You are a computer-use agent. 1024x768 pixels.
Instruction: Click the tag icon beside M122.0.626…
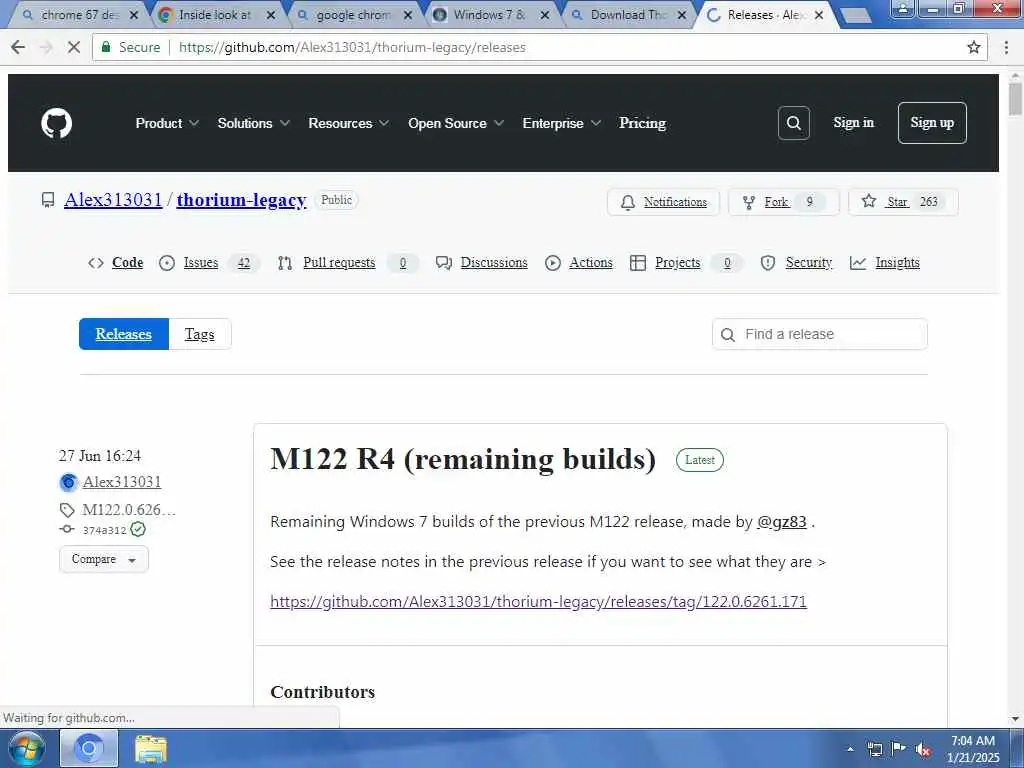[67, 510]
